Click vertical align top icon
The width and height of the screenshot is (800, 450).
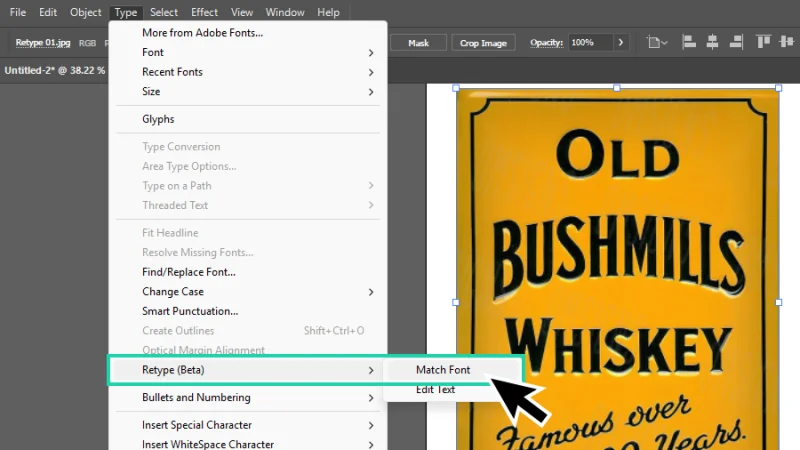[763, 42]
